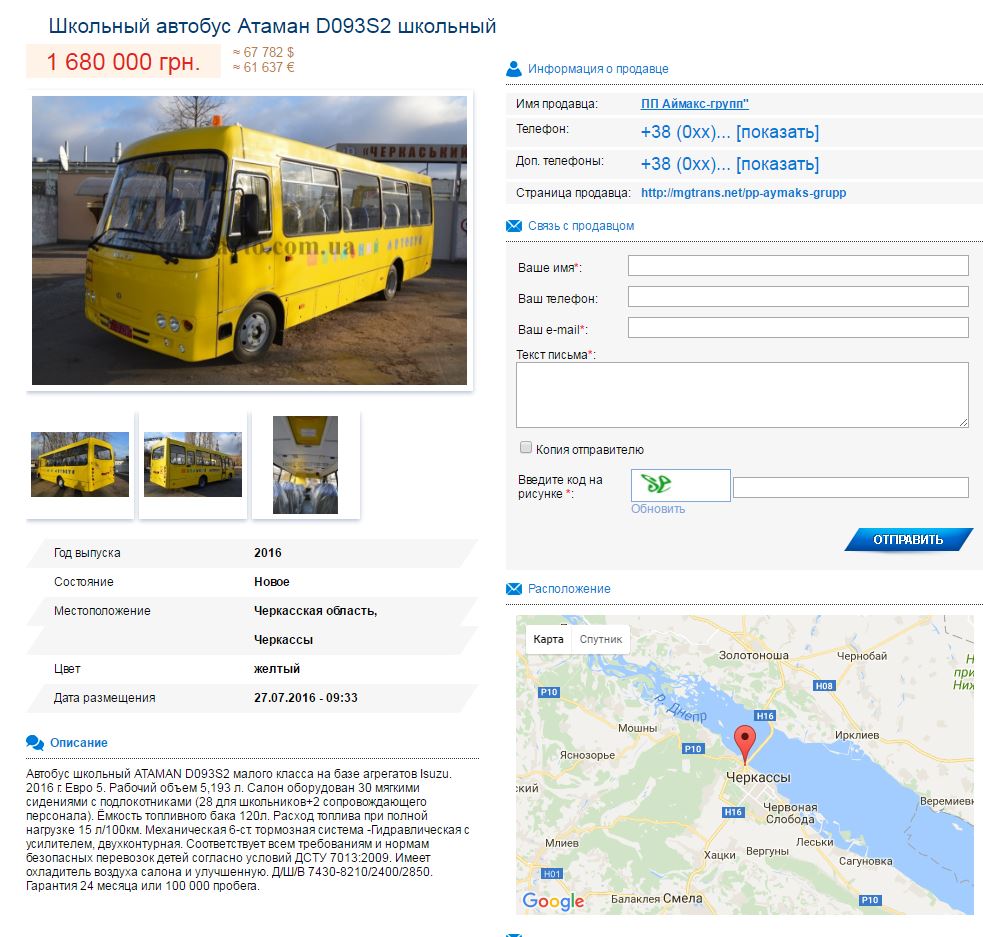The image size is (983, 937).
Task: Reveal the main phone number via показать
Action: click(778, 132)
